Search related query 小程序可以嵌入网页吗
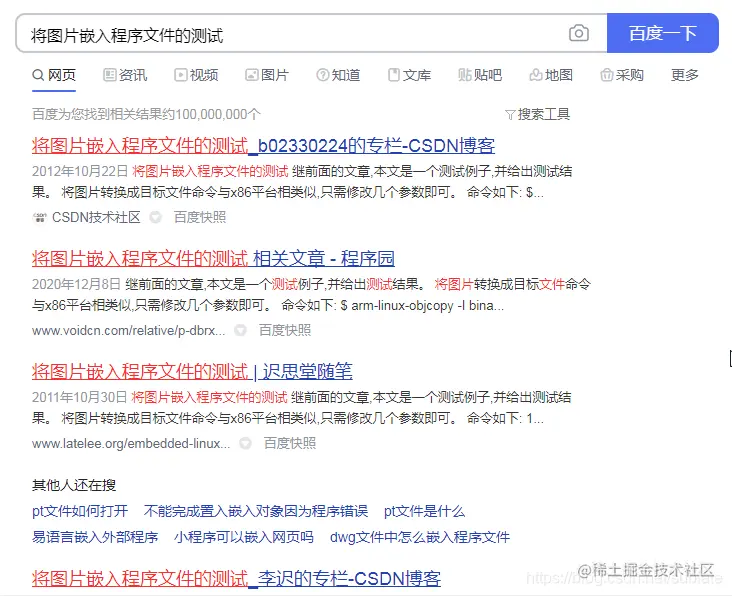The image size is (732, 596). (x=244, y=537)
